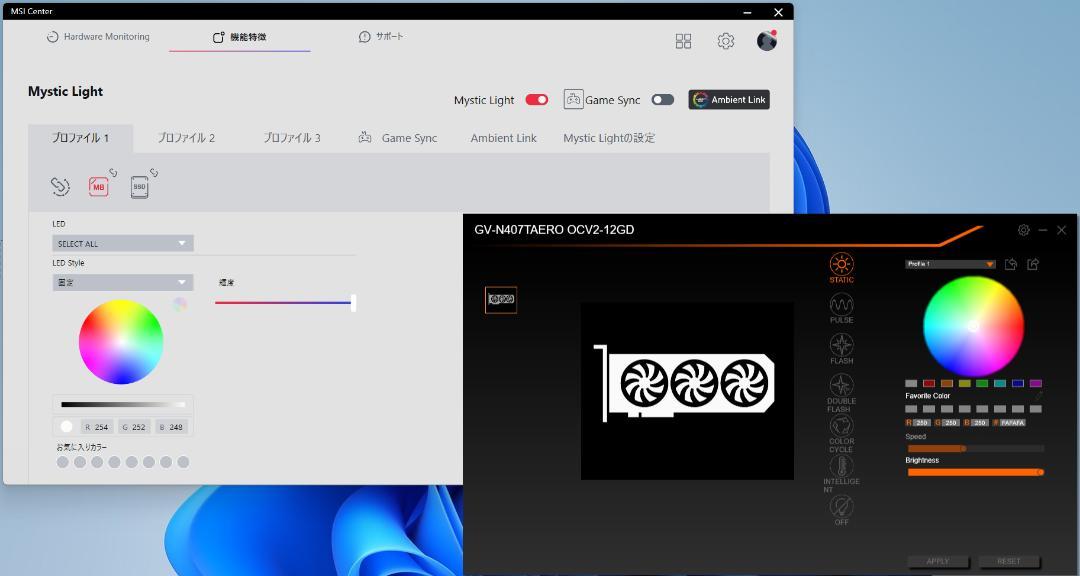Switch to プロファイル 2 tab
Image resolution: width=1080 pixels, height=576 pixels.
click(186, 138)
